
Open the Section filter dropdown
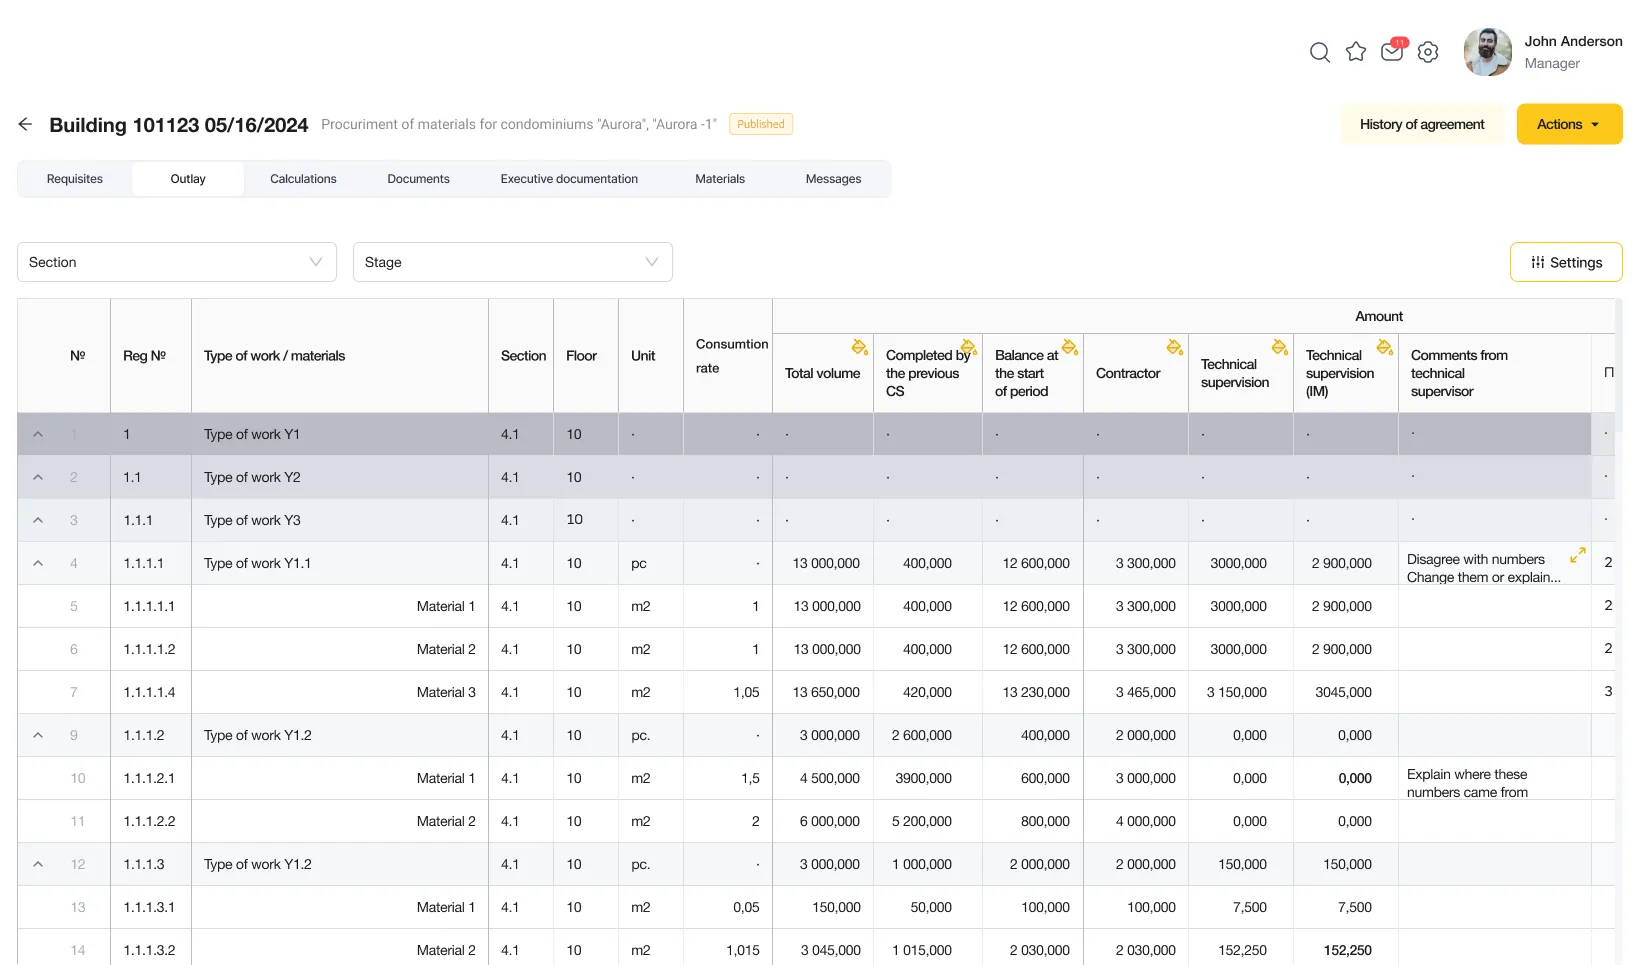point(177,262)
